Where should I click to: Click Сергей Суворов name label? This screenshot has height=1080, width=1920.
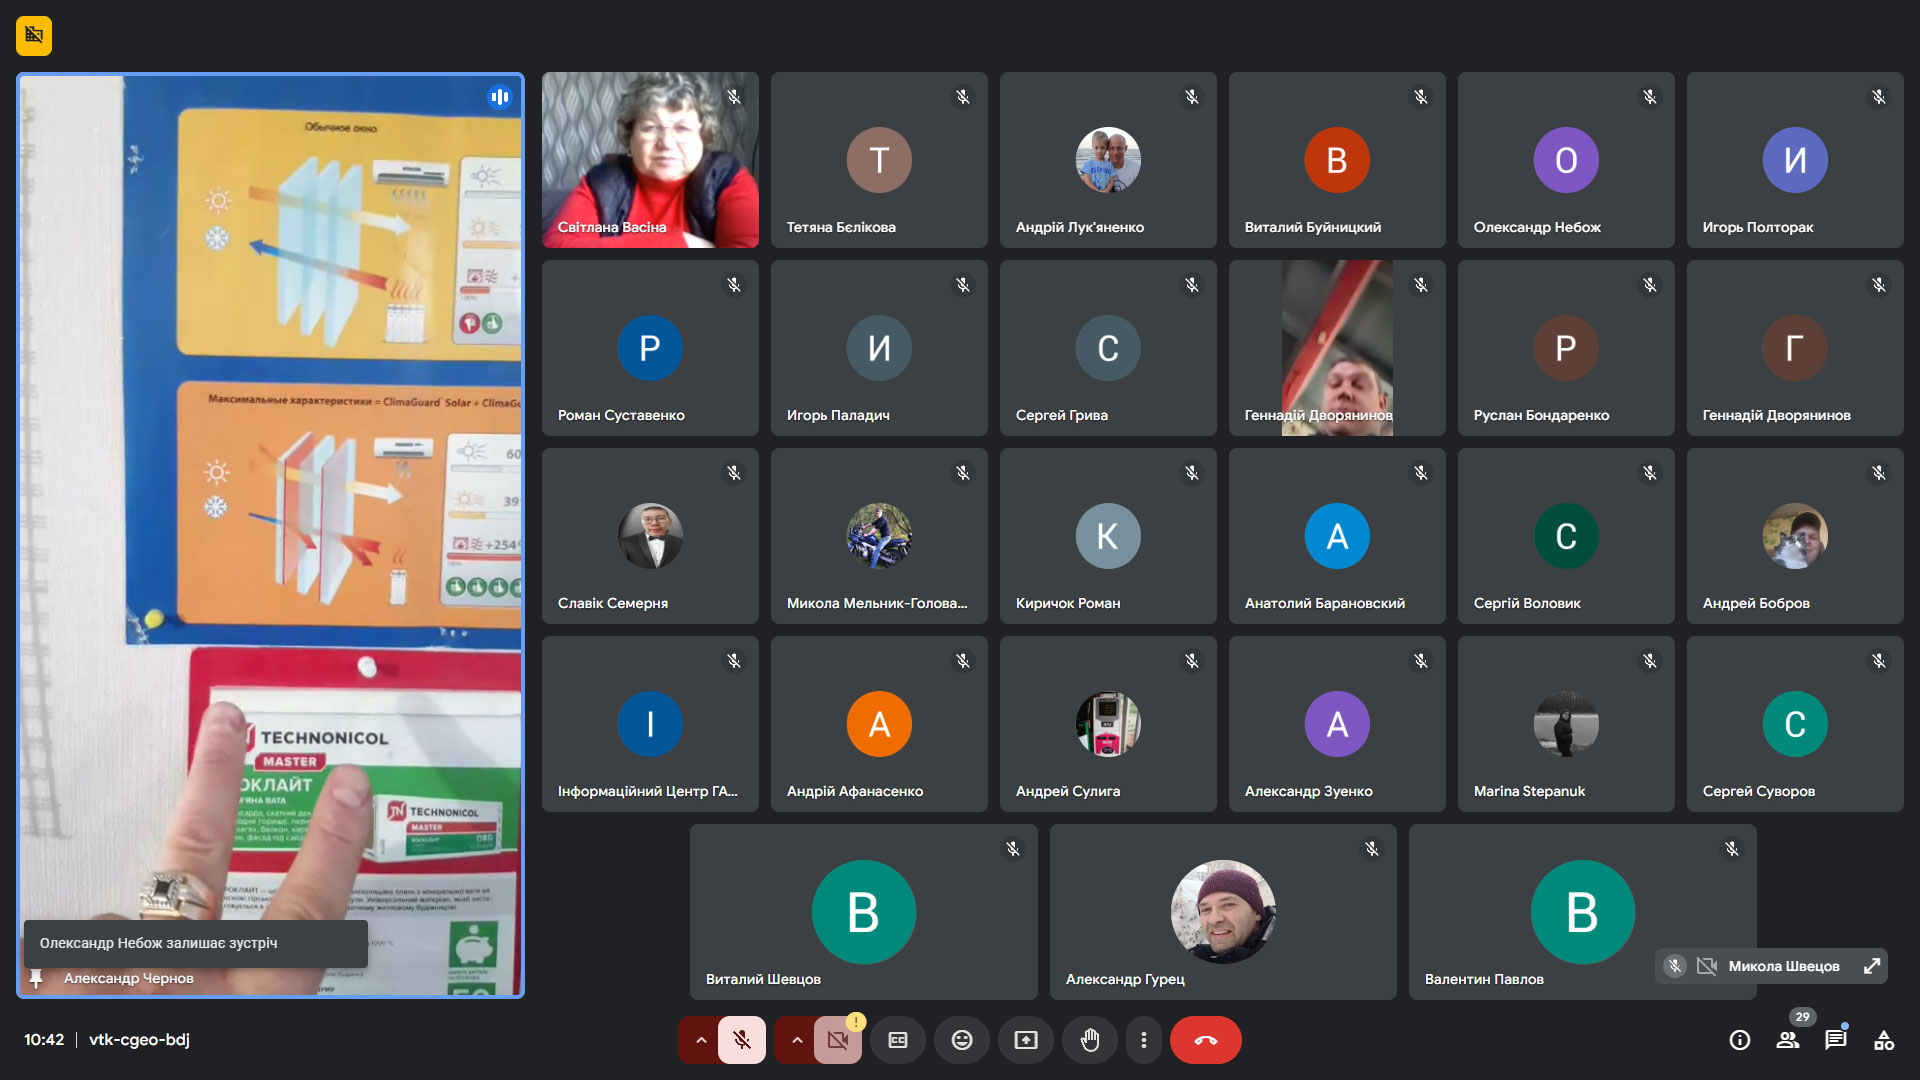[1759, 791]
